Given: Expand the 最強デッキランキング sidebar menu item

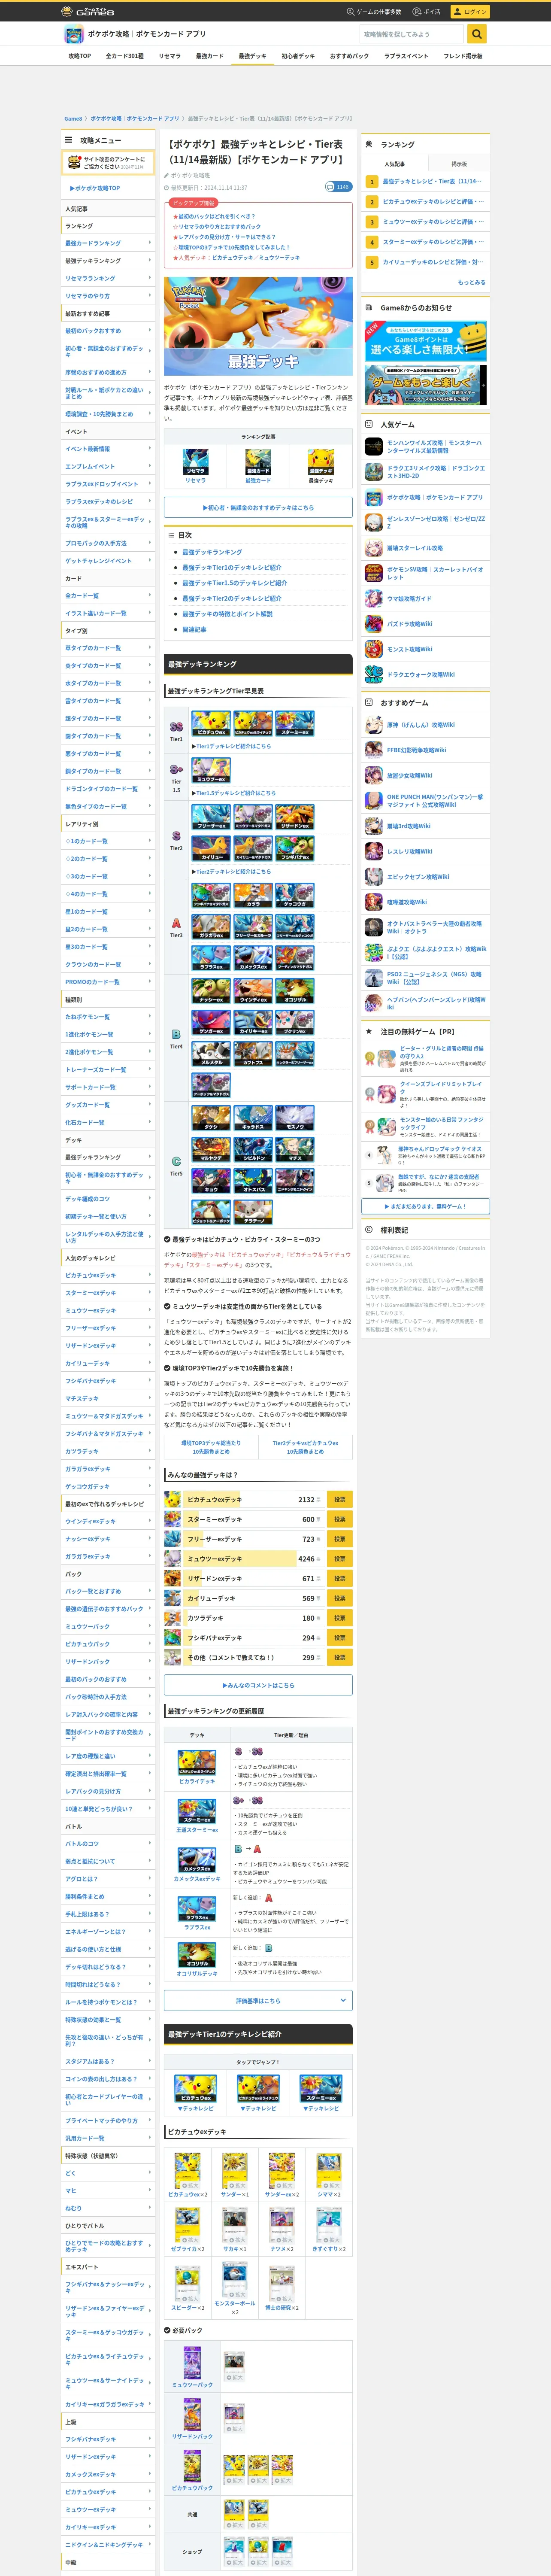Looking at the screenshot, I should pos(108,261).
